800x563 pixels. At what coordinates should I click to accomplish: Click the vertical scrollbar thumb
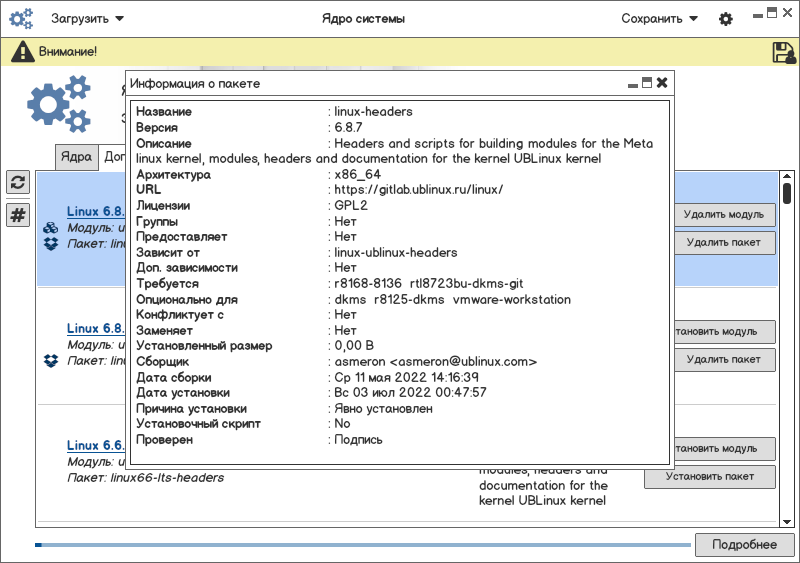(787, 193)
